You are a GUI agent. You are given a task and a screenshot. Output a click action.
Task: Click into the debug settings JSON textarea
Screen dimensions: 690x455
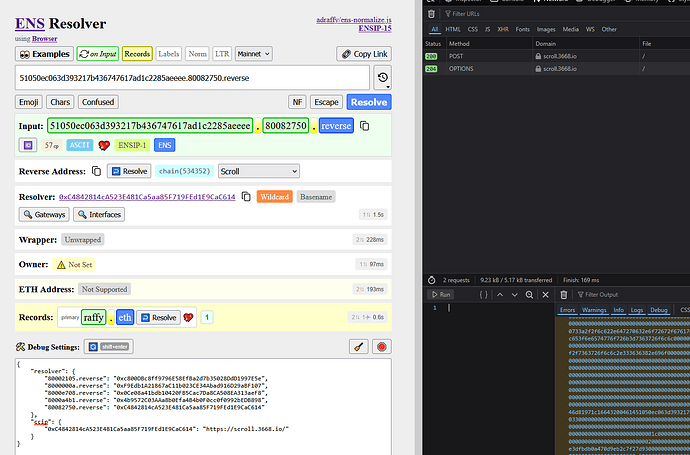click(x=203, y=407)
